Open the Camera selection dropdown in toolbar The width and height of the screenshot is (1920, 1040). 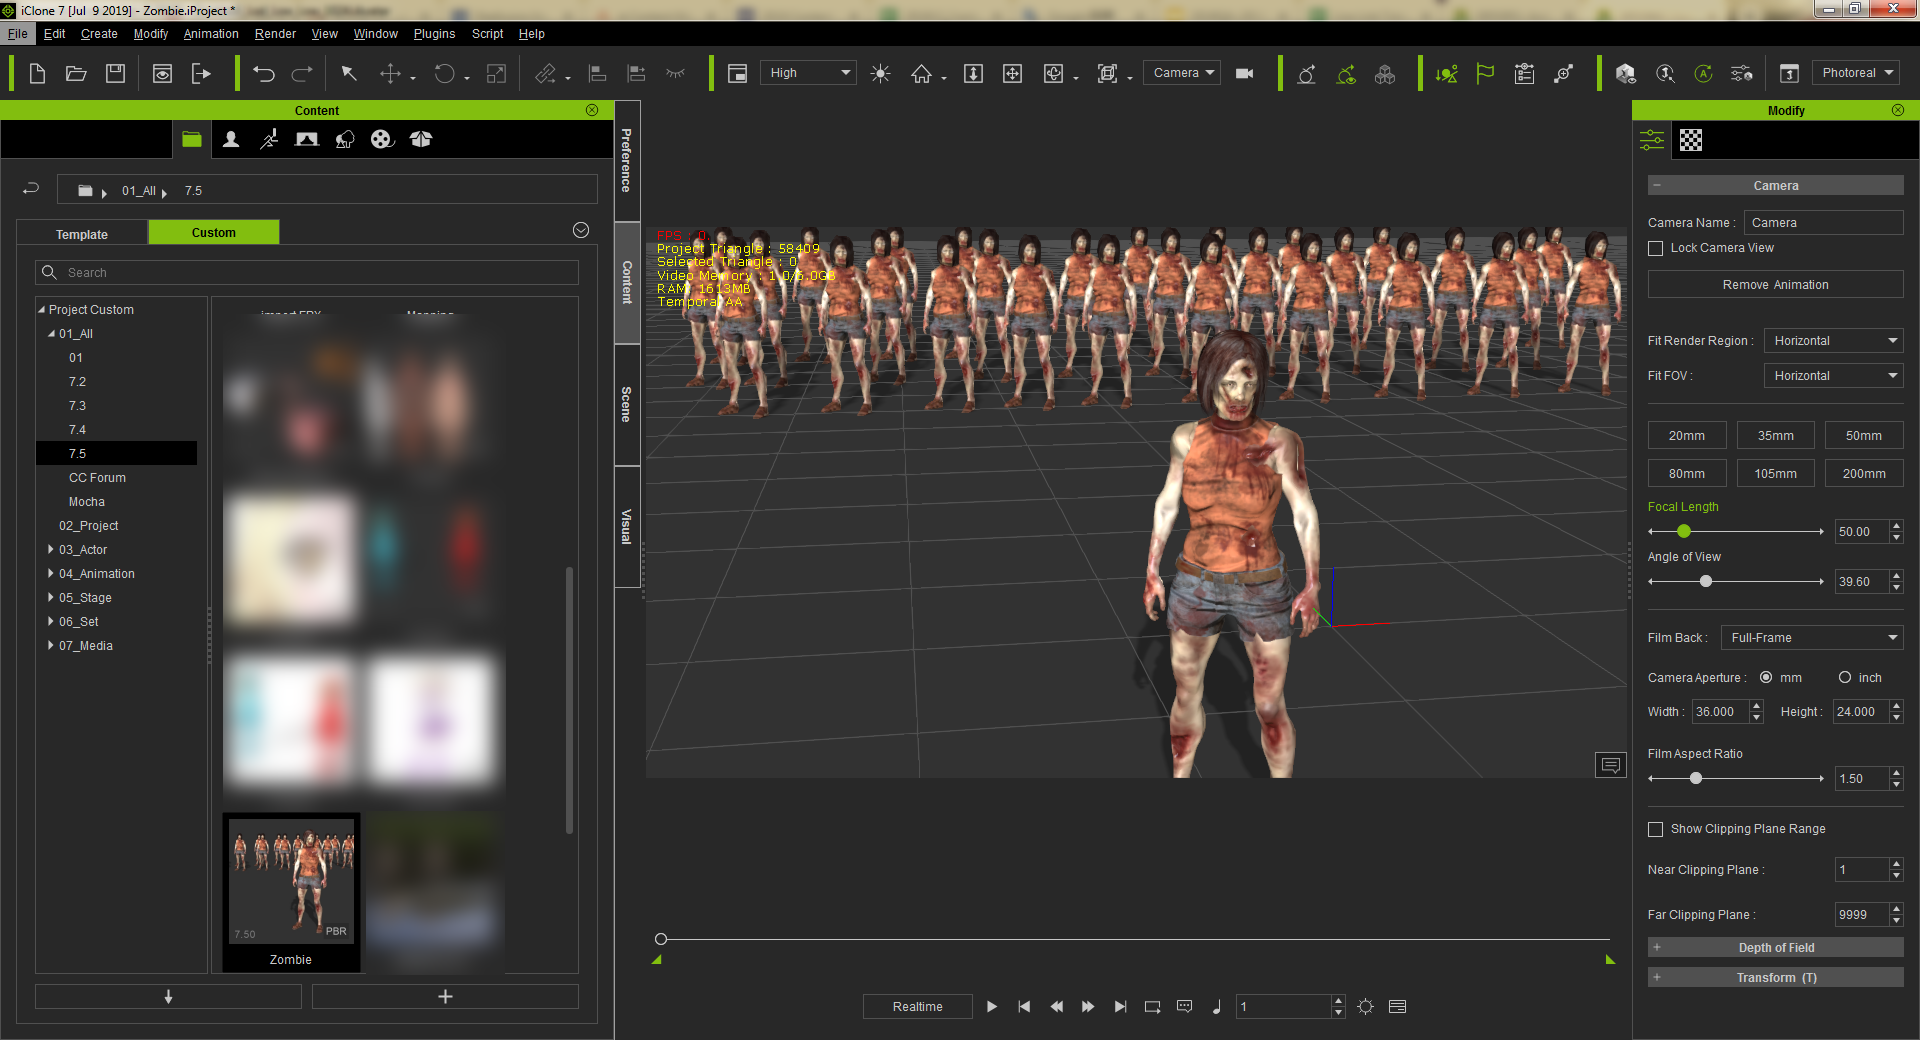tap(1181, 73)
